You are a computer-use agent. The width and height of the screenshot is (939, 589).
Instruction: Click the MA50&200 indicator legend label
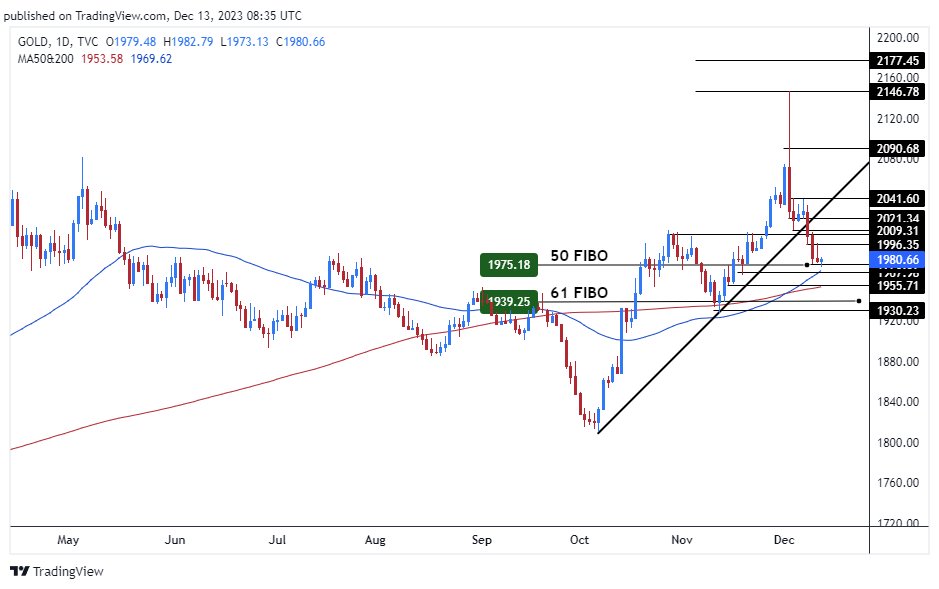coord(46,59)
